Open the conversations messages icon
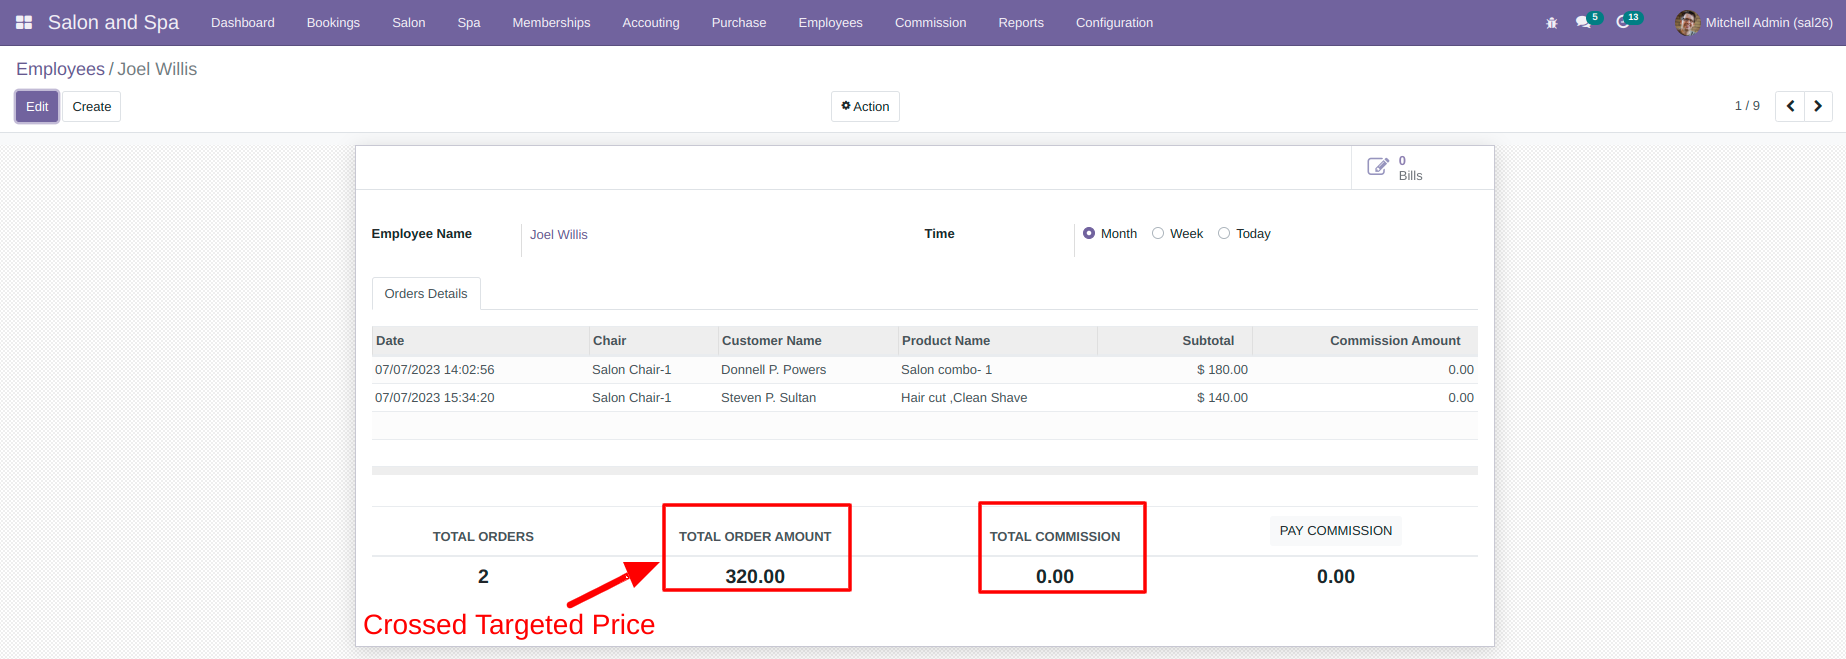 tap(1583, 22)
